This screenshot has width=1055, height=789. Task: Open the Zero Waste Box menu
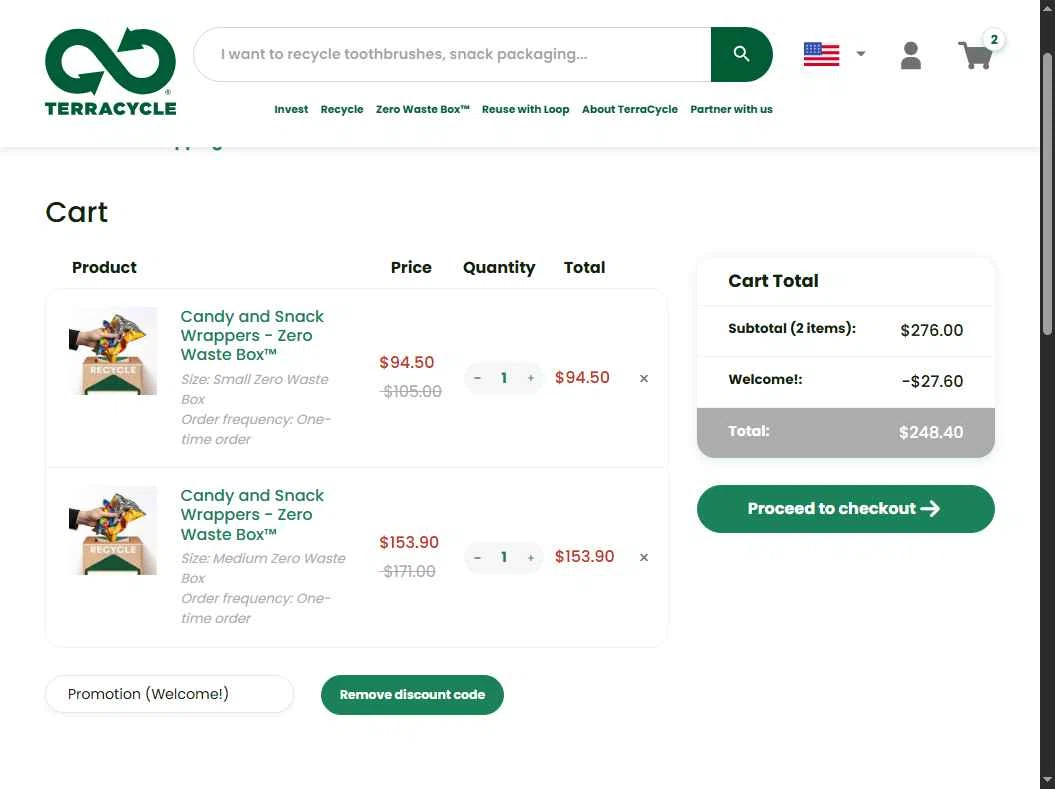click(x=423, y=109)
